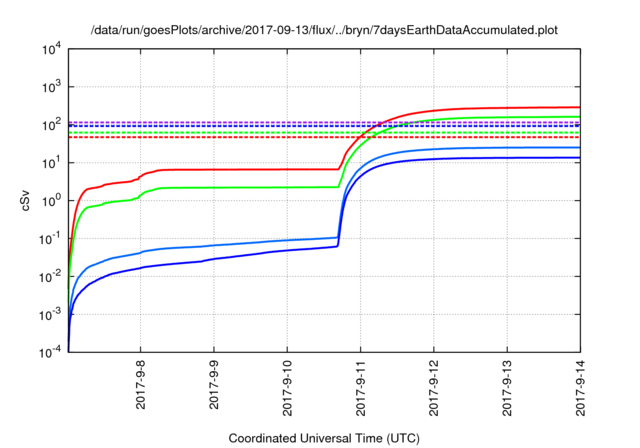Click the Coordinated Universal Time (UTC) axis label

[324, 439]
